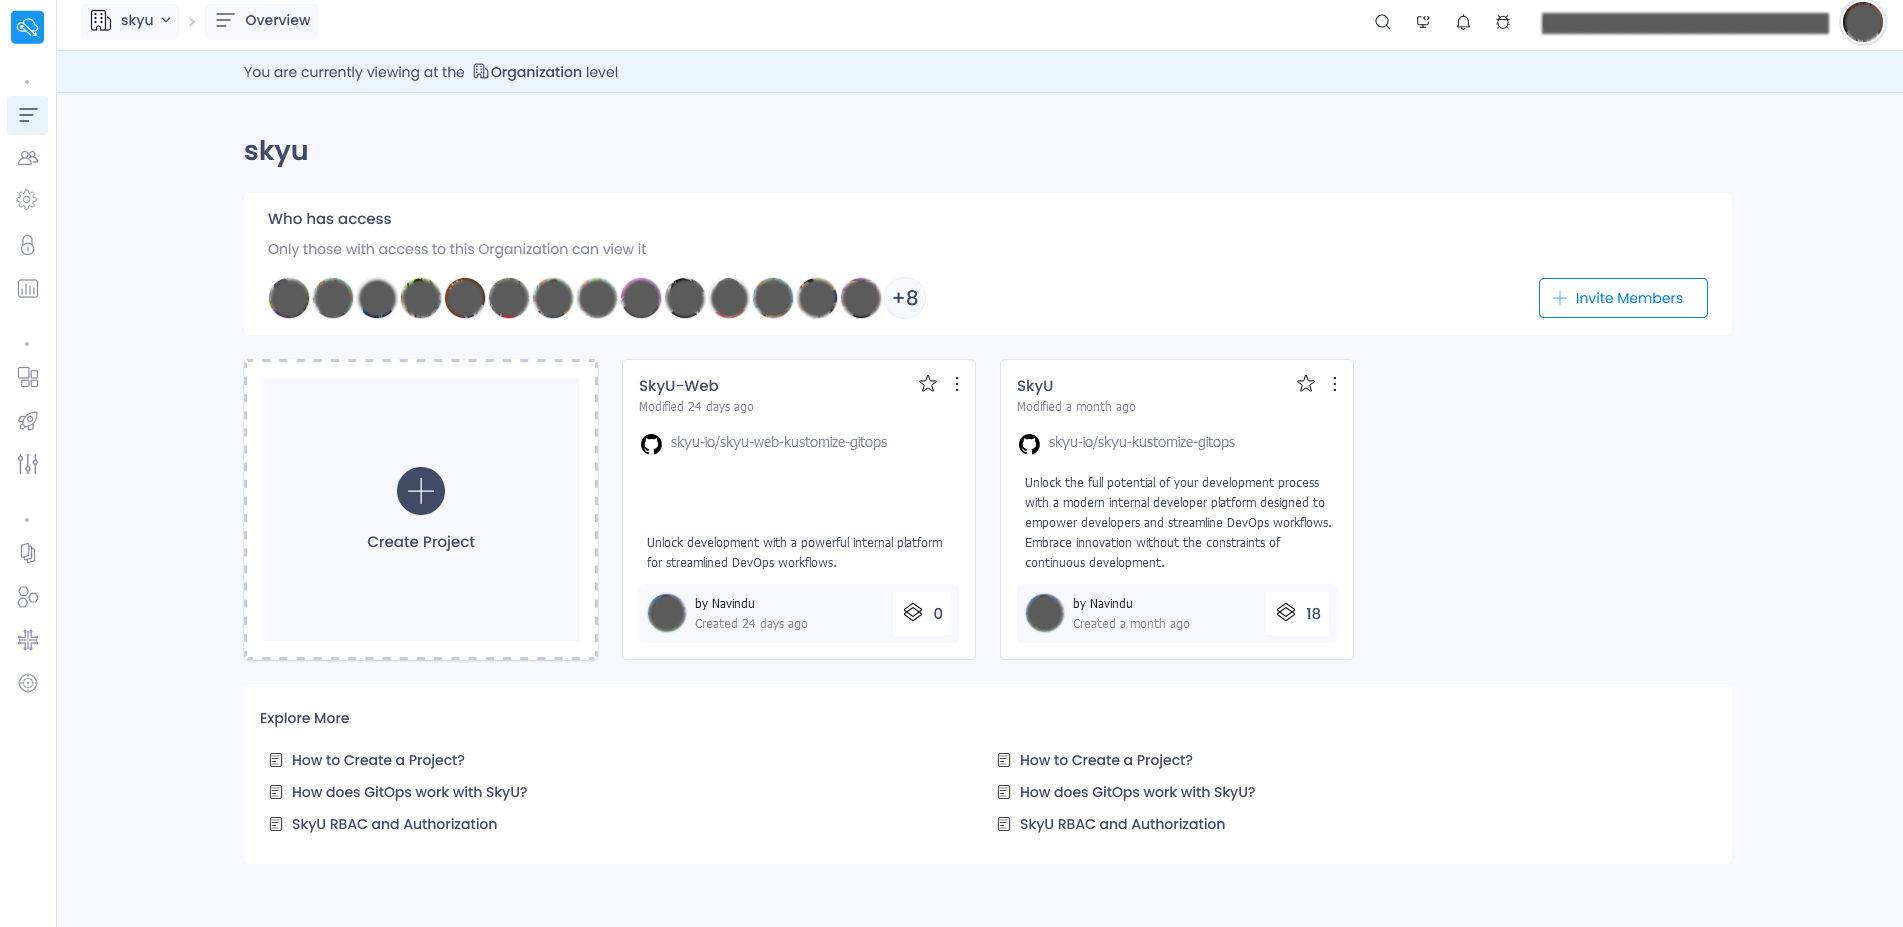
Task: Click the 'Who has access' heading
Action: pyautogui.click(x=329, y=219)
